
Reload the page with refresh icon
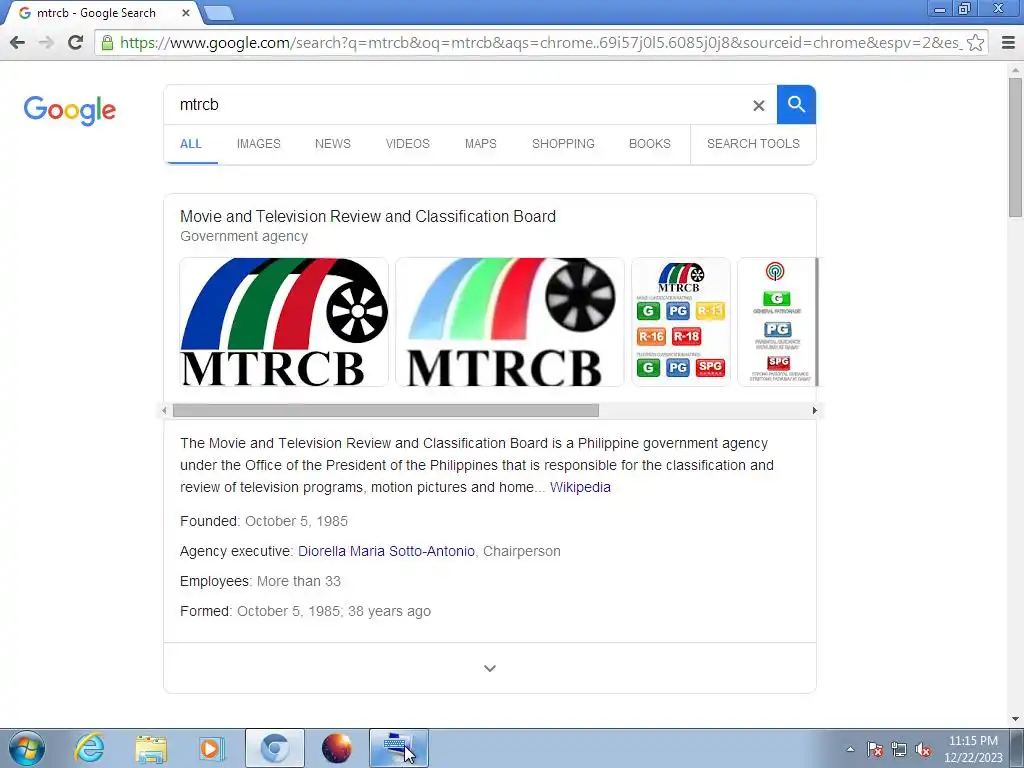pos(76,42)
